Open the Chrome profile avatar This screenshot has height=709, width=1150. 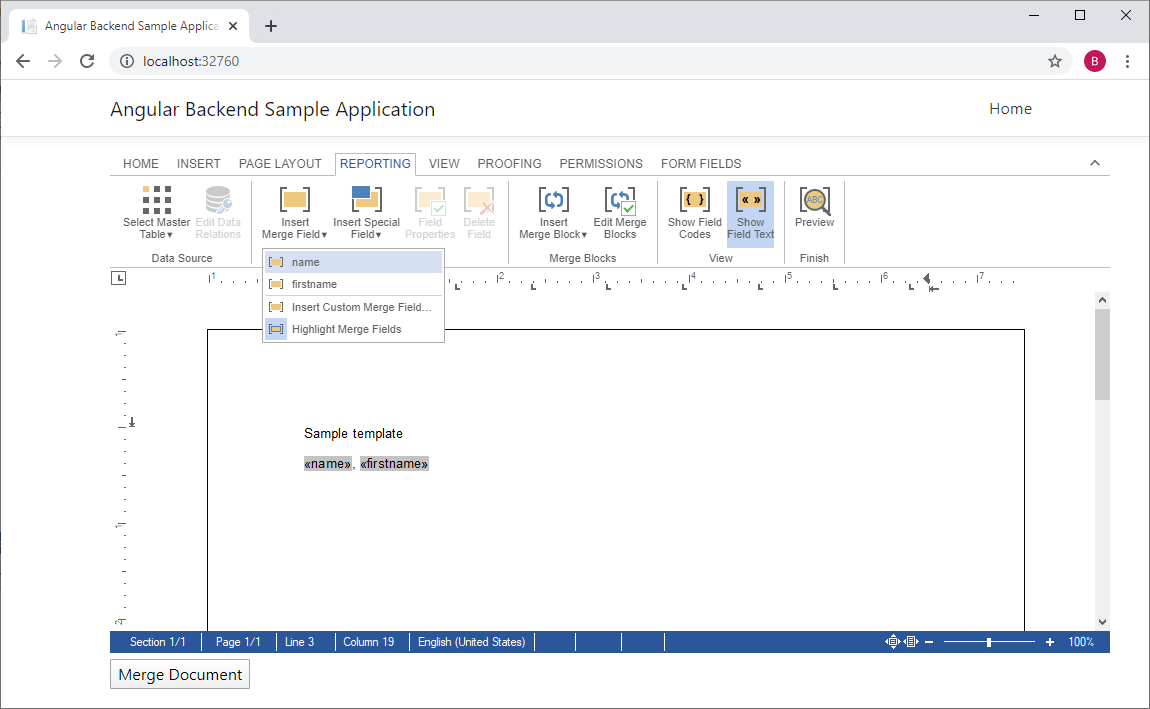(x=1094, y=61)
